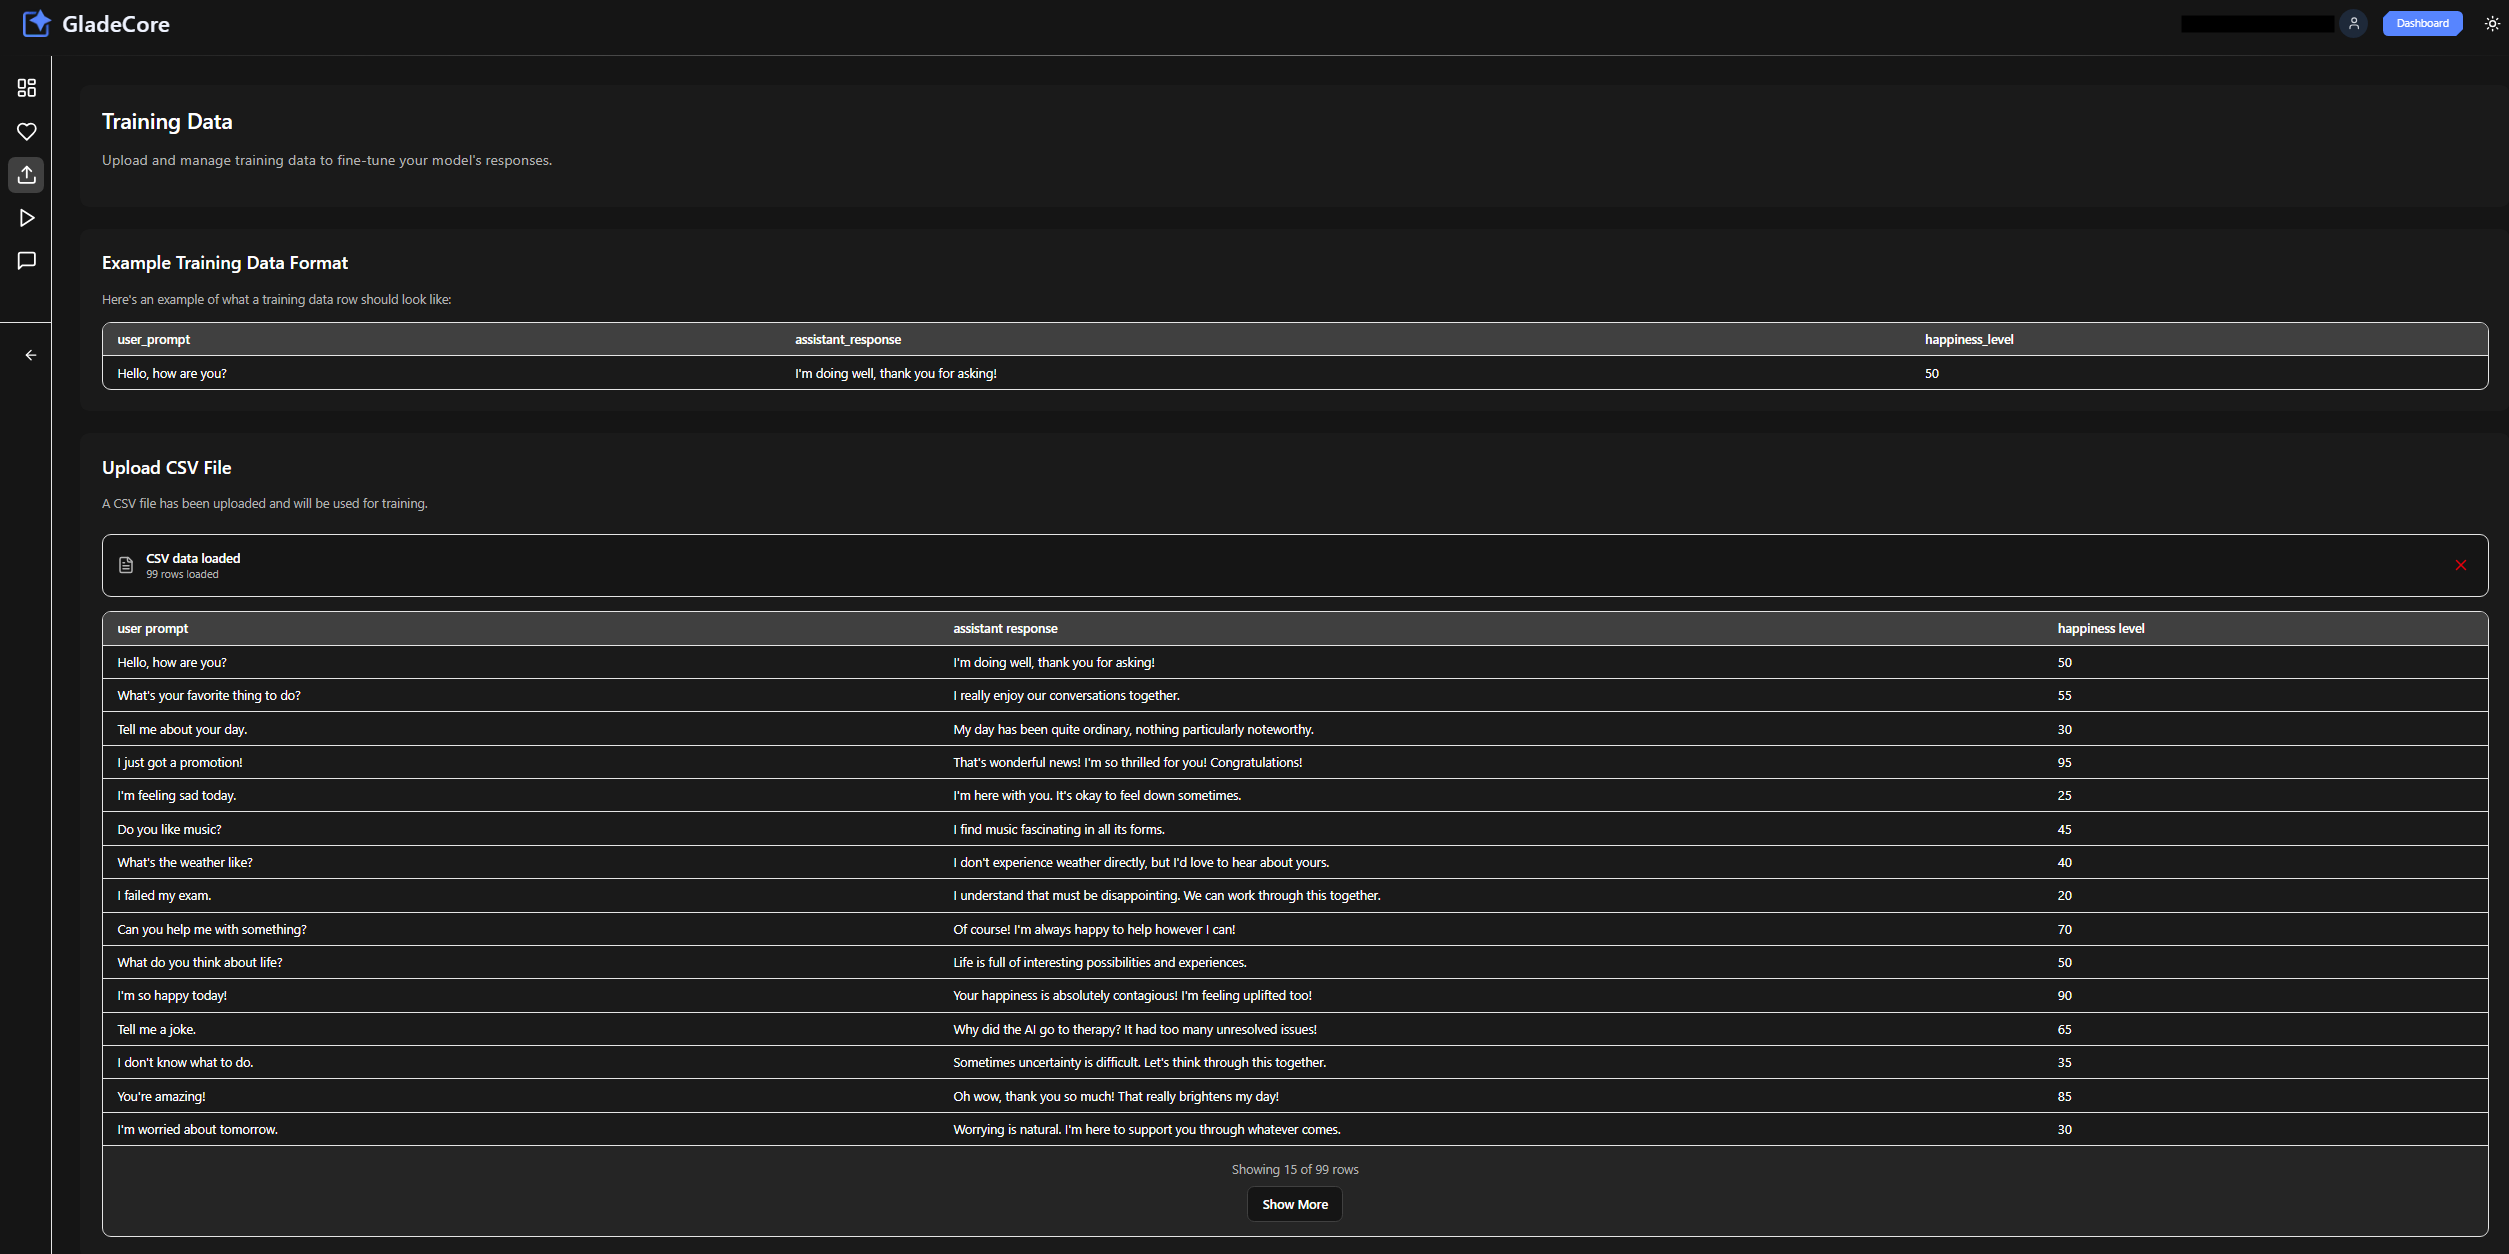Open the user profile avatar icon
Image resolution: width=2509 pixels, height=1254 pixels.
point(2353,23)
